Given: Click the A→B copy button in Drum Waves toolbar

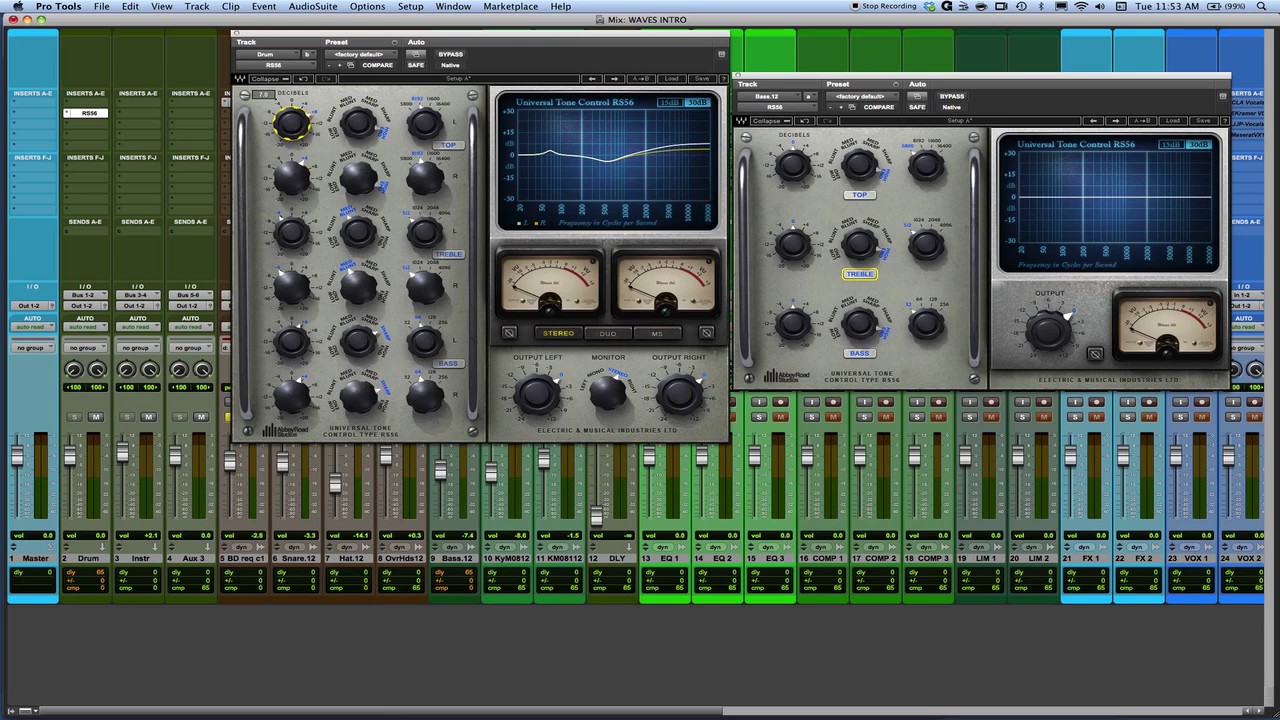Looking at the screenshot, I should [x=642, y=79].
